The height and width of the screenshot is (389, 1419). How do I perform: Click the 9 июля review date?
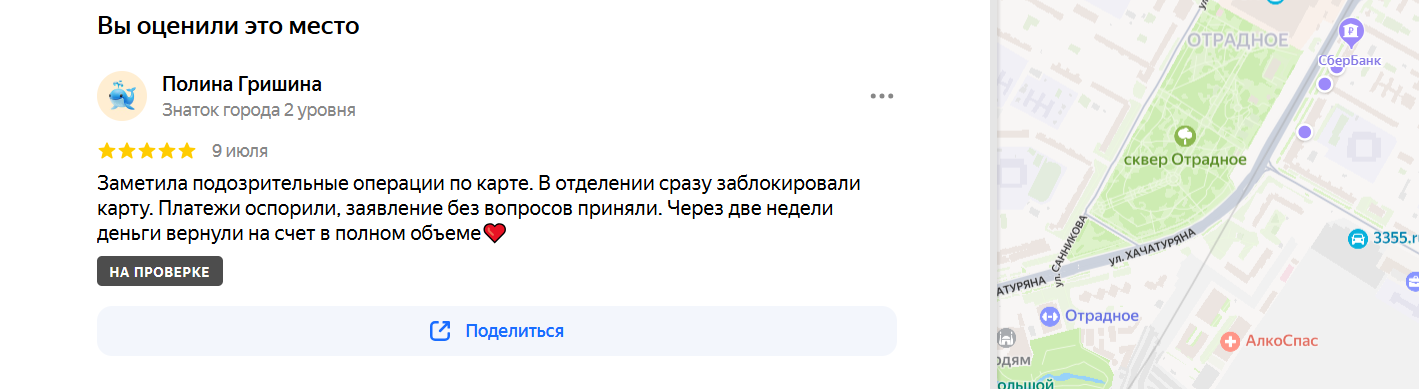tap(240, 151)
